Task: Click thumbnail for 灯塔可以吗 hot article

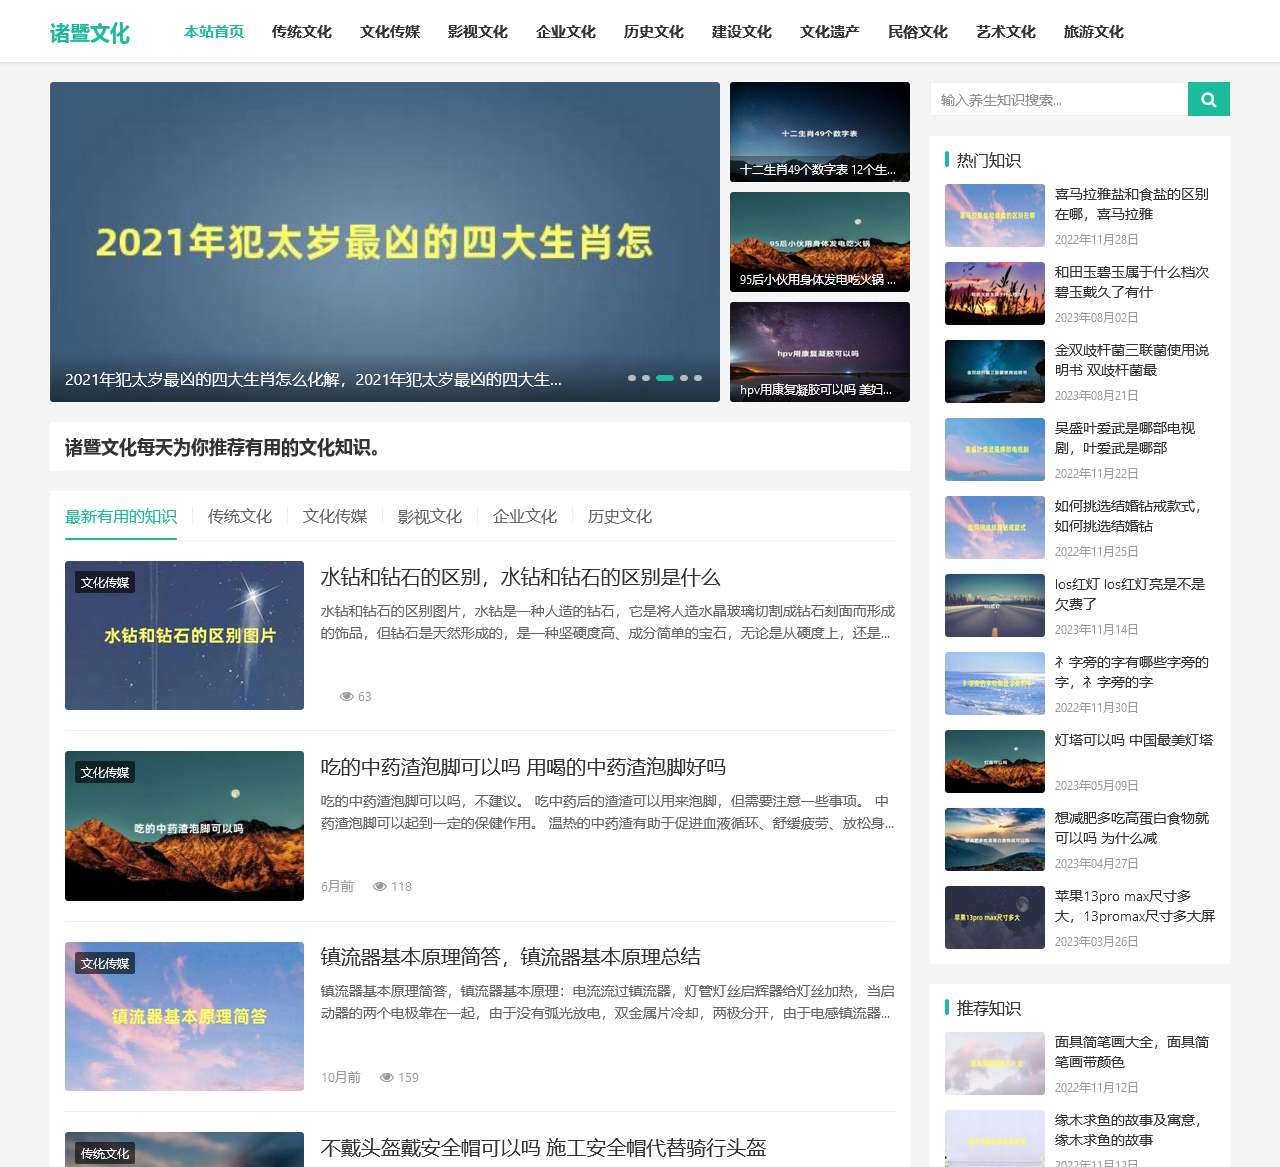Action: (x=995, y=761)
